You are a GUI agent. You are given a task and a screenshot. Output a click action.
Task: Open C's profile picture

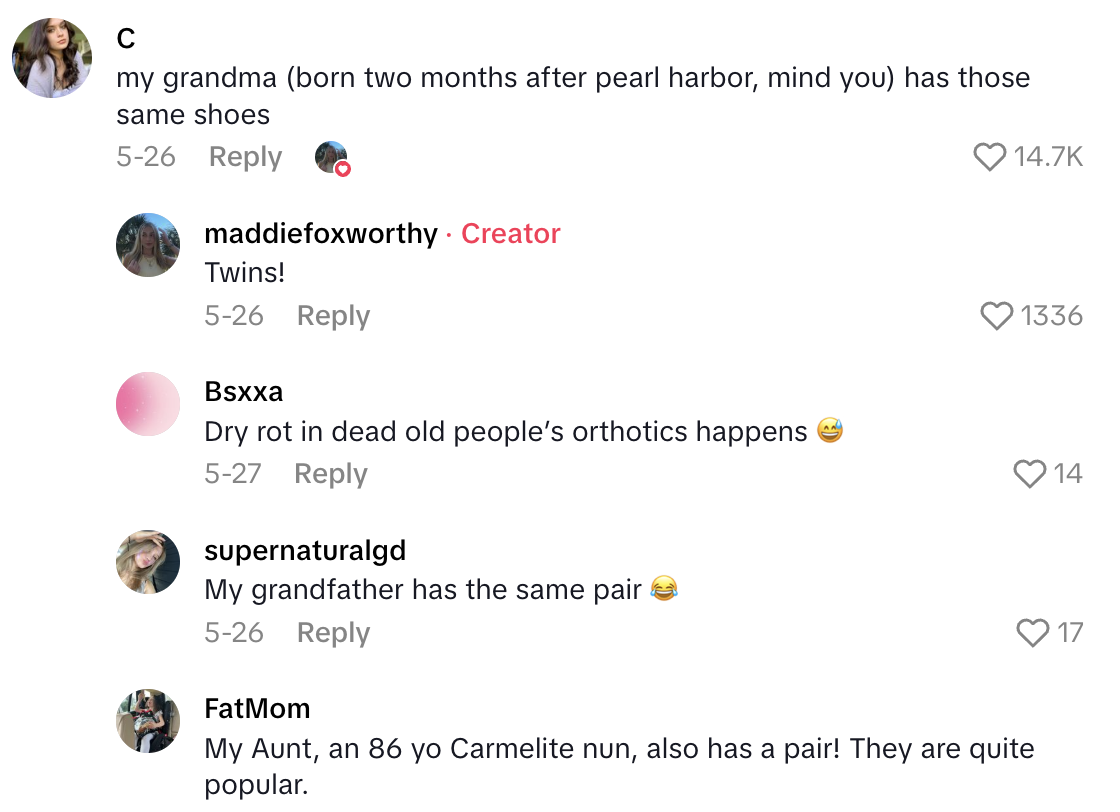52,58
